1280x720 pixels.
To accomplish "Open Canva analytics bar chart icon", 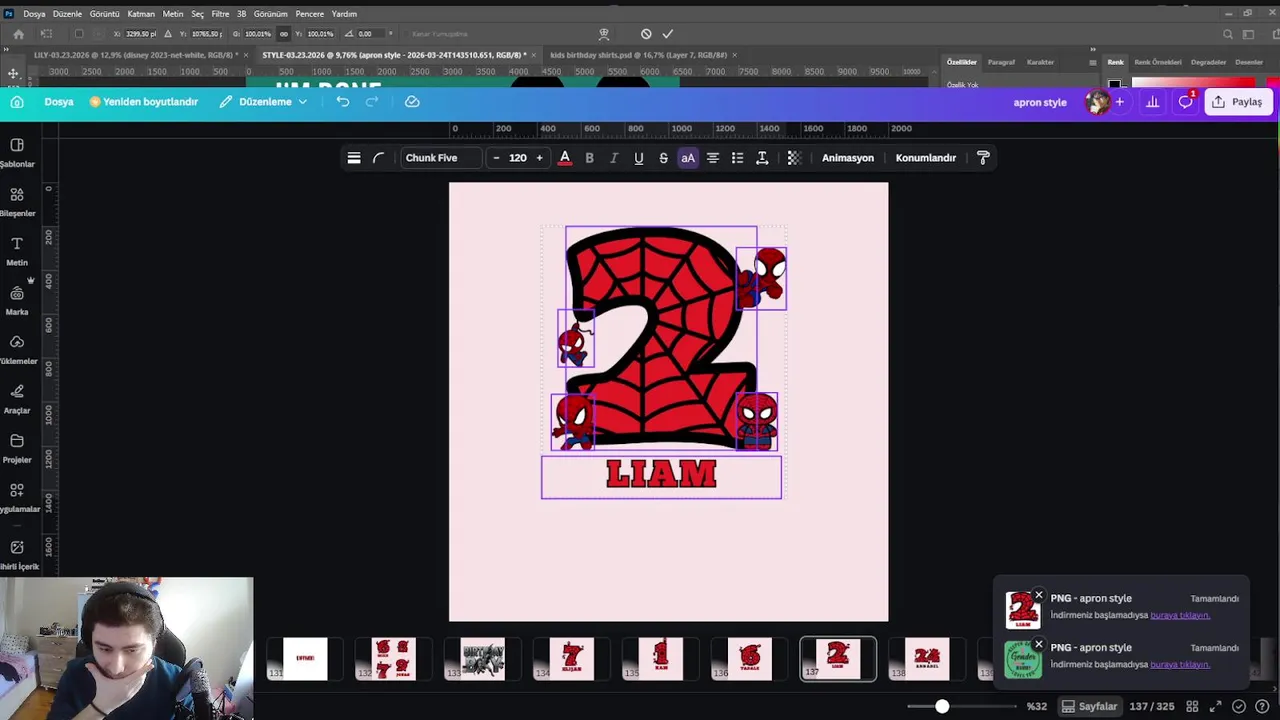I will coord(1153,102).
